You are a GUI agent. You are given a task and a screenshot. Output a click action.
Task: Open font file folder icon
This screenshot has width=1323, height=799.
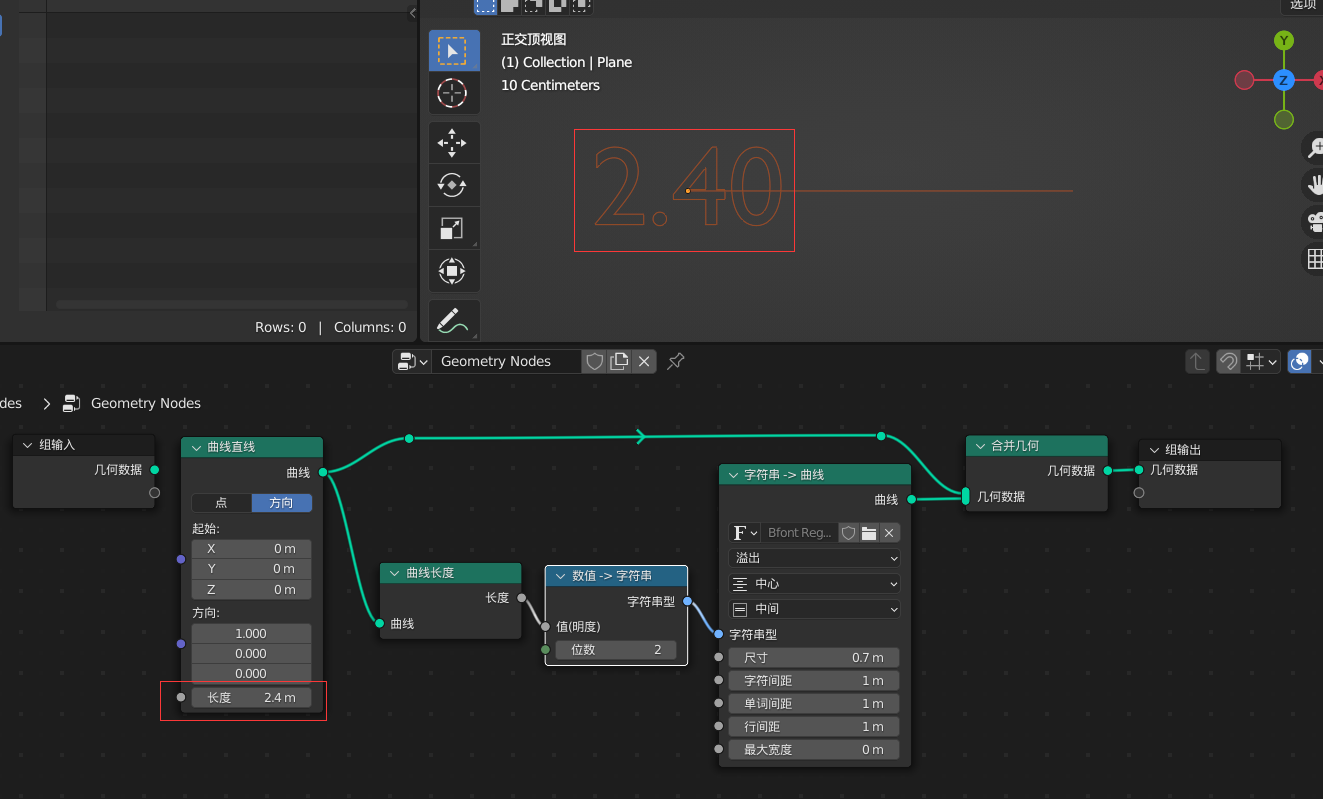(x=868, y=532)
